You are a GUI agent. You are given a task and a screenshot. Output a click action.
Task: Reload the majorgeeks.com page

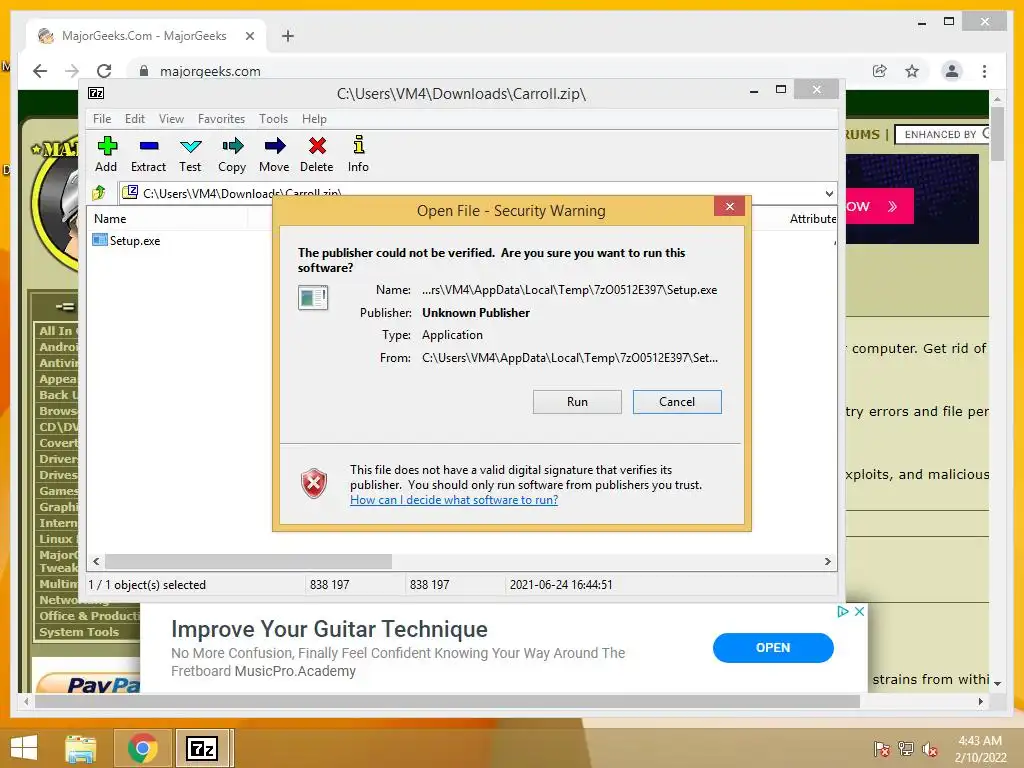[x=104, y=71]
